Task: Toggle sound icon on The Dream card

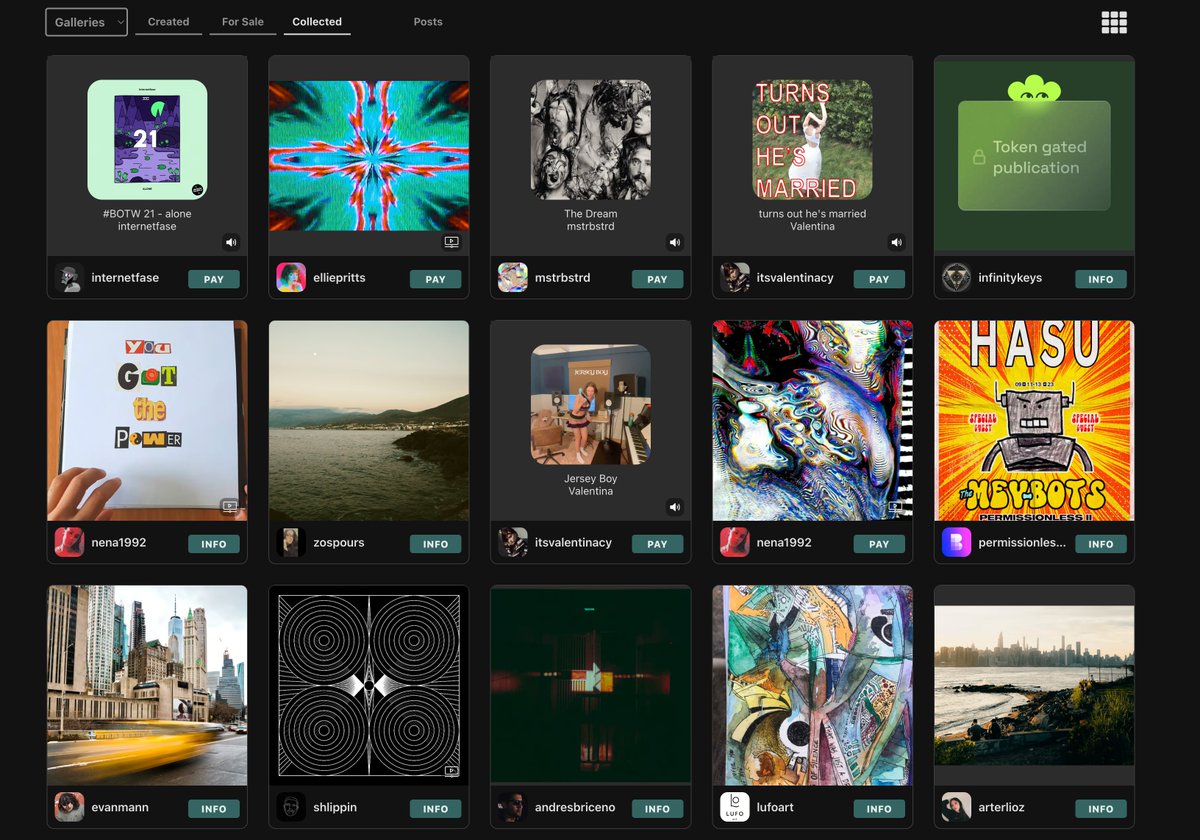Action: tap(675, 242)
